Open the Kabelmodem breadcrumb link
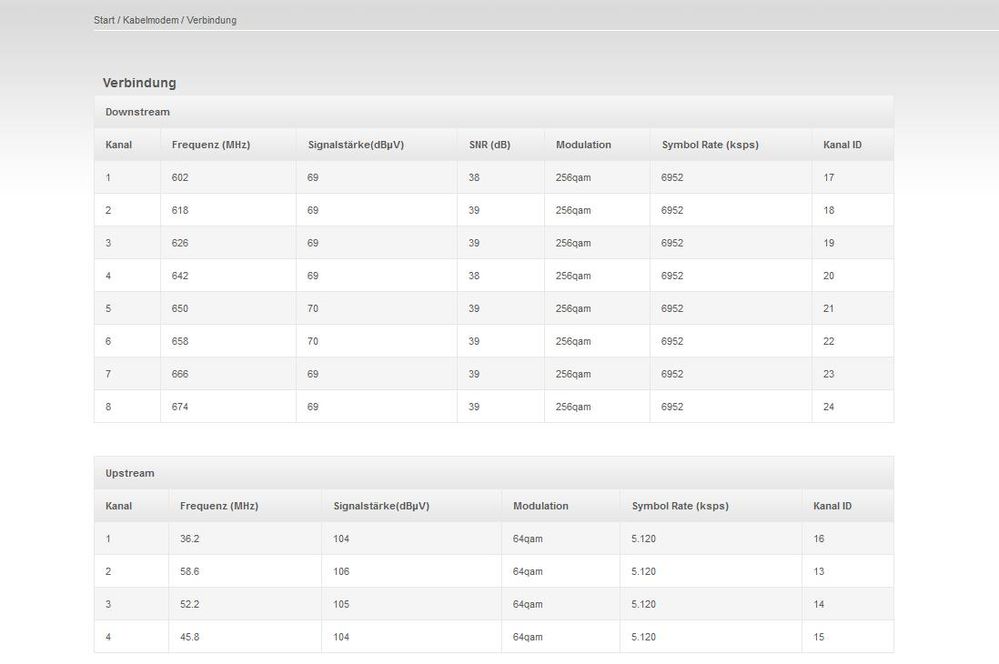 150,20
